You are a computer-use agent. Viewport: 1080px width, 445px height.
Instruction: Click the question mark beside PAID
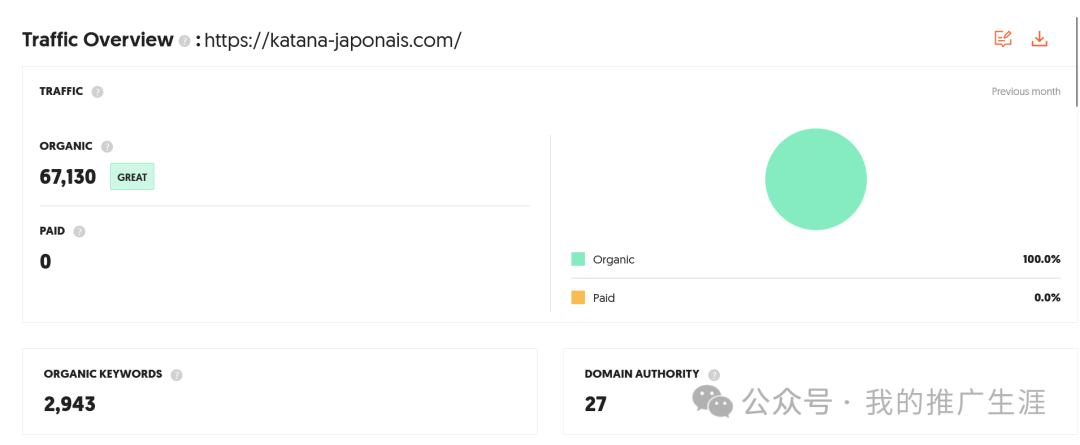point(79,231)
